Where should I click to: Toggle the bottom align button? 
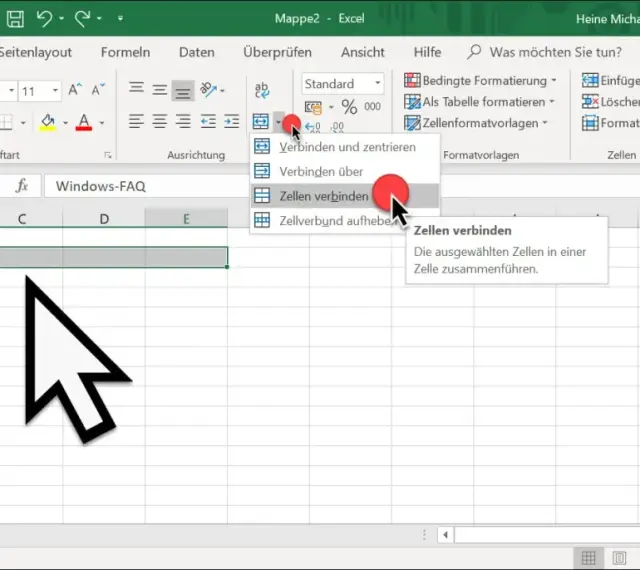pyautogui.click(x=182, y=90)
